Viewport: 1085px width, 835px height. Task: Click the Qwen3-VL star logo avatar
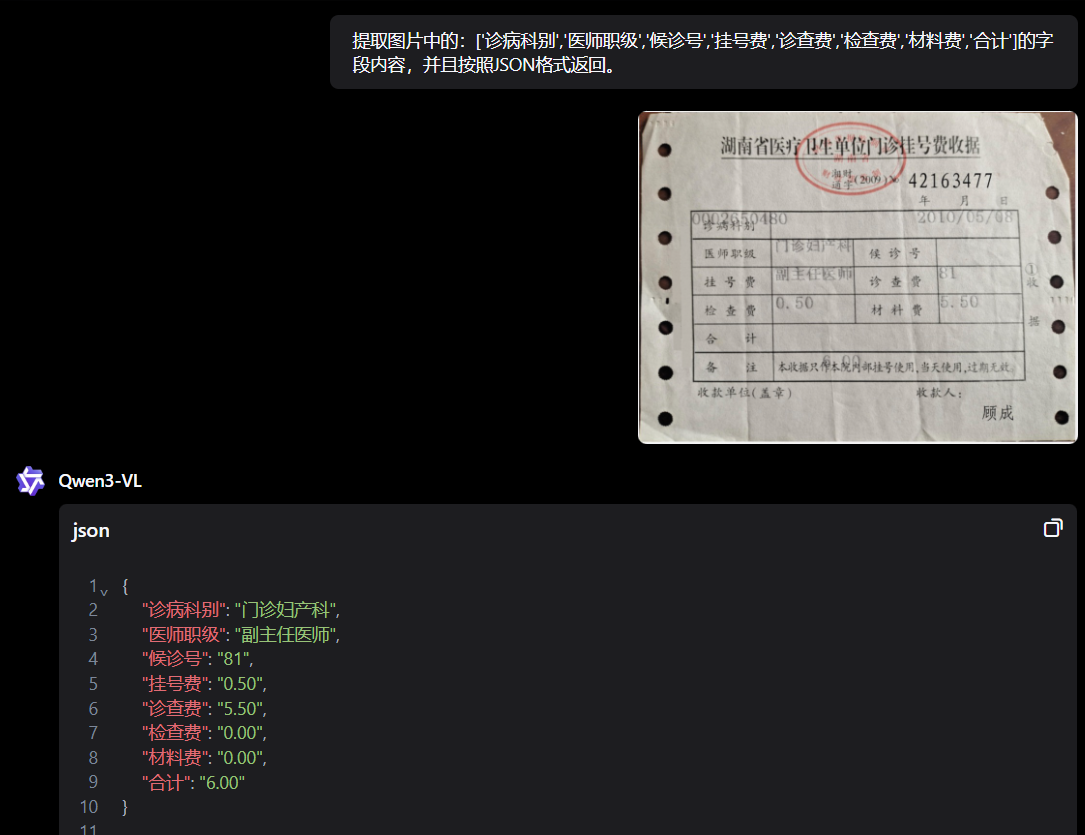pyautogui.click(x=30, y=481)
